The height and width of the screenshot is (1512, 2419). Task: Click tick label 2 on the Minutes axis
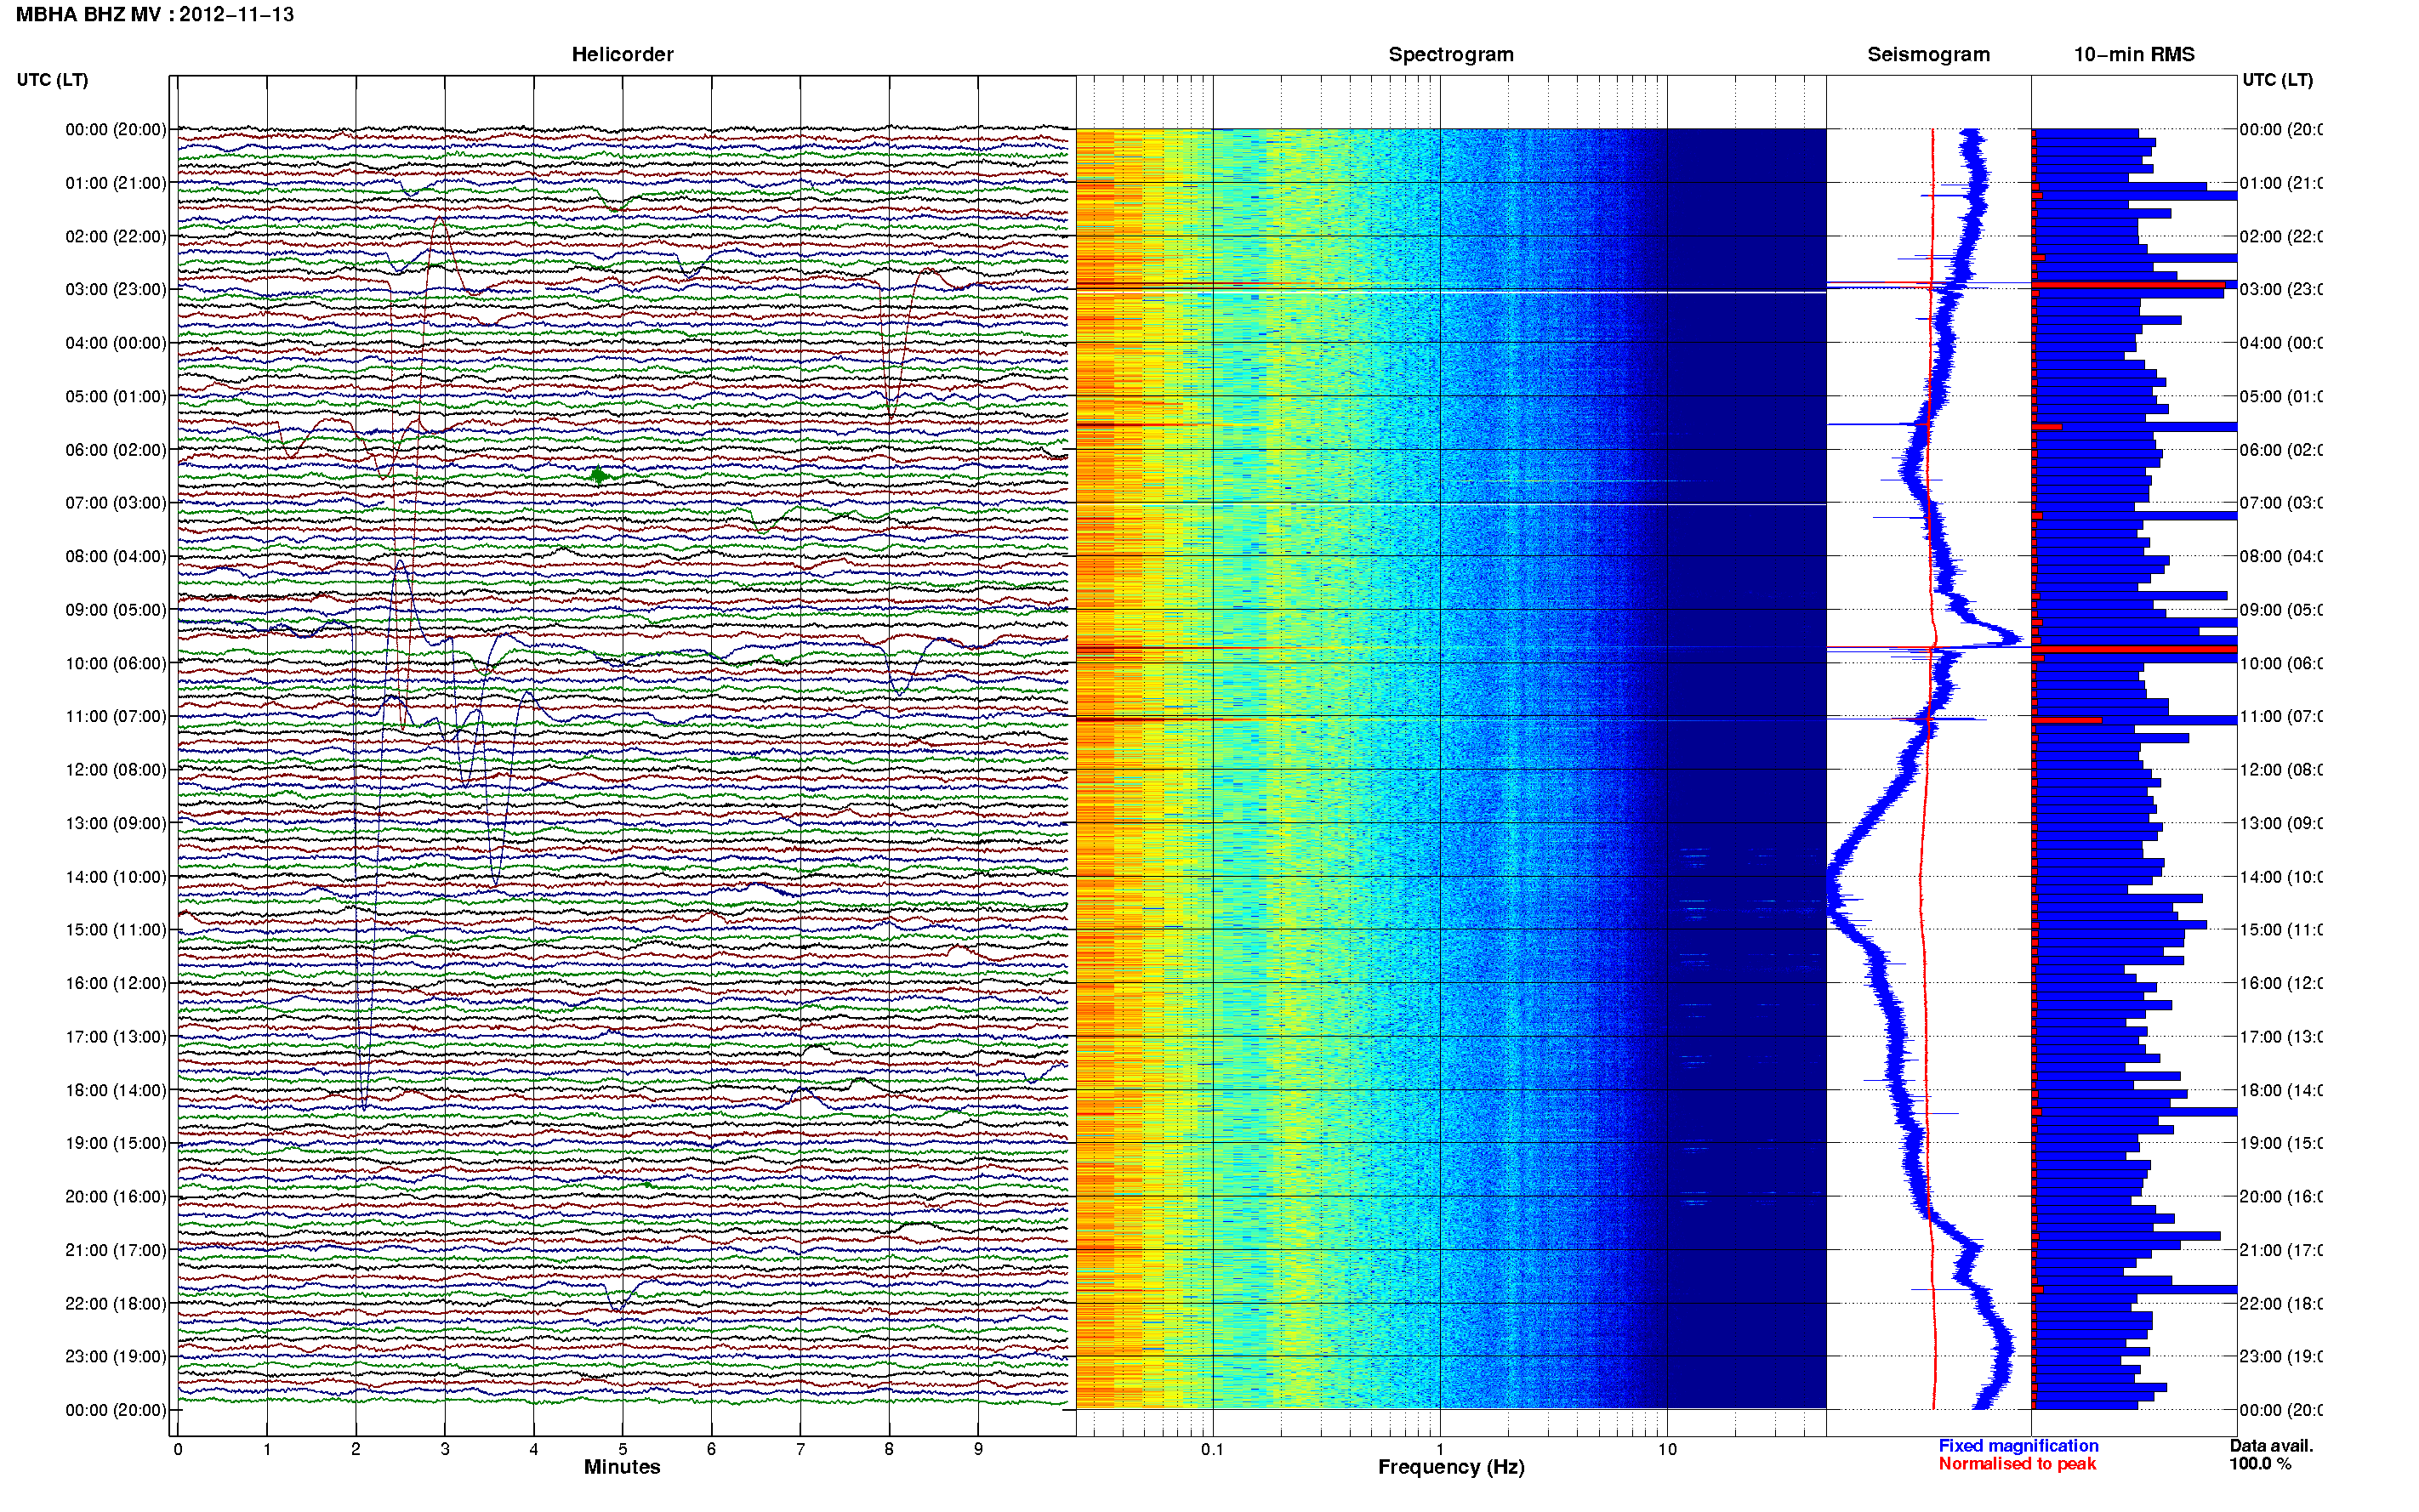click(x=356, y=1450)
